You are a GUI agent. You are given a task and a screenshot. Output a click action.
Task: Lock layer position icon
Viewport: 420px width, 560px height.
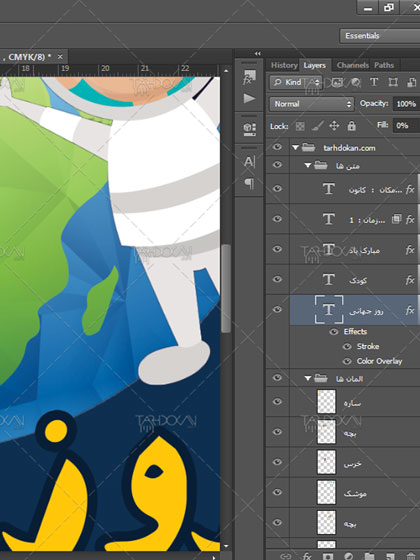334,126
